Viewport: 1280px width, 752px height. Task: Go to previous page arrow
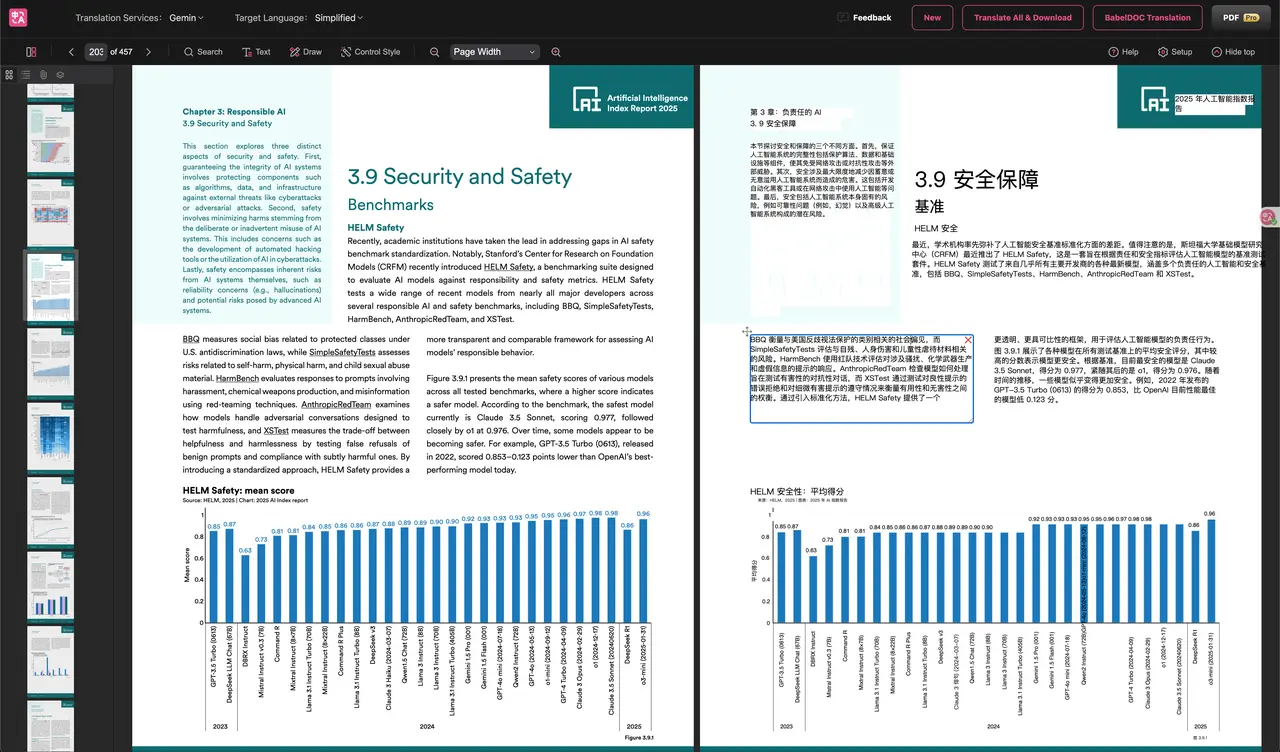coord(71,52)
